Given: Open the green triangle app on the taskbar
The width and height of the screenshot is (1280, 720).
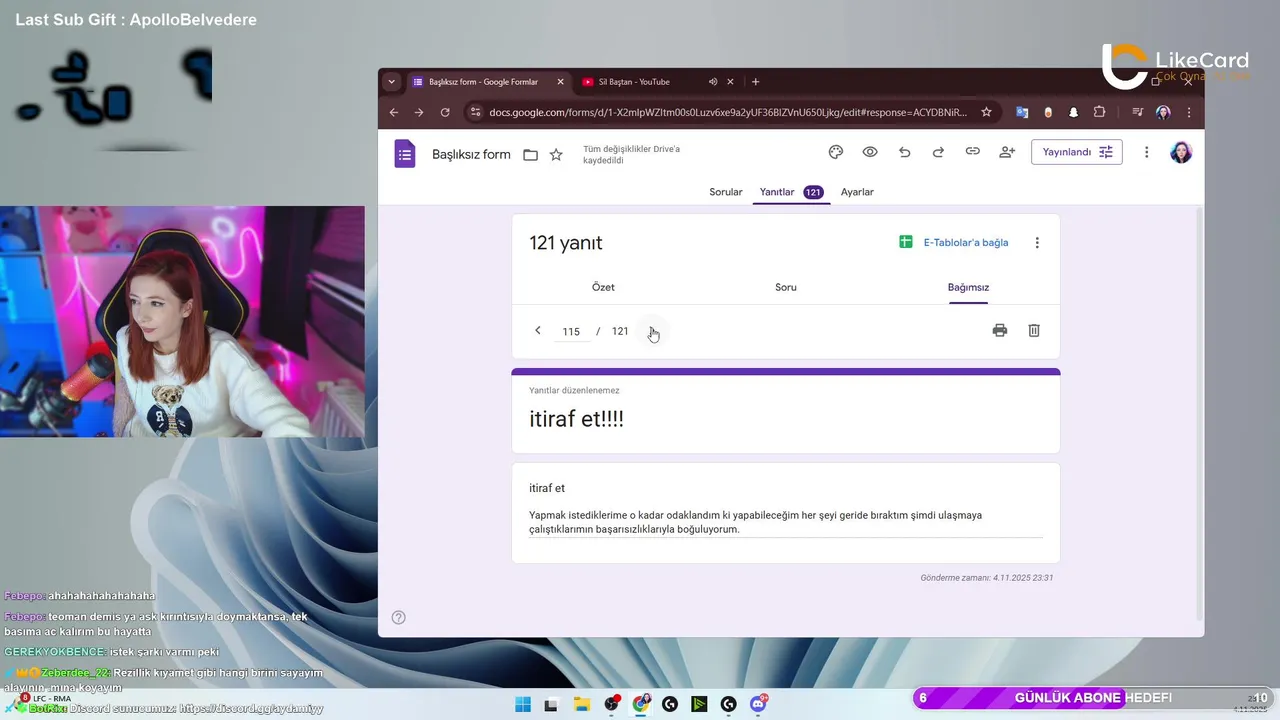Looking at the screenshot, I should [x=699, y=704].
